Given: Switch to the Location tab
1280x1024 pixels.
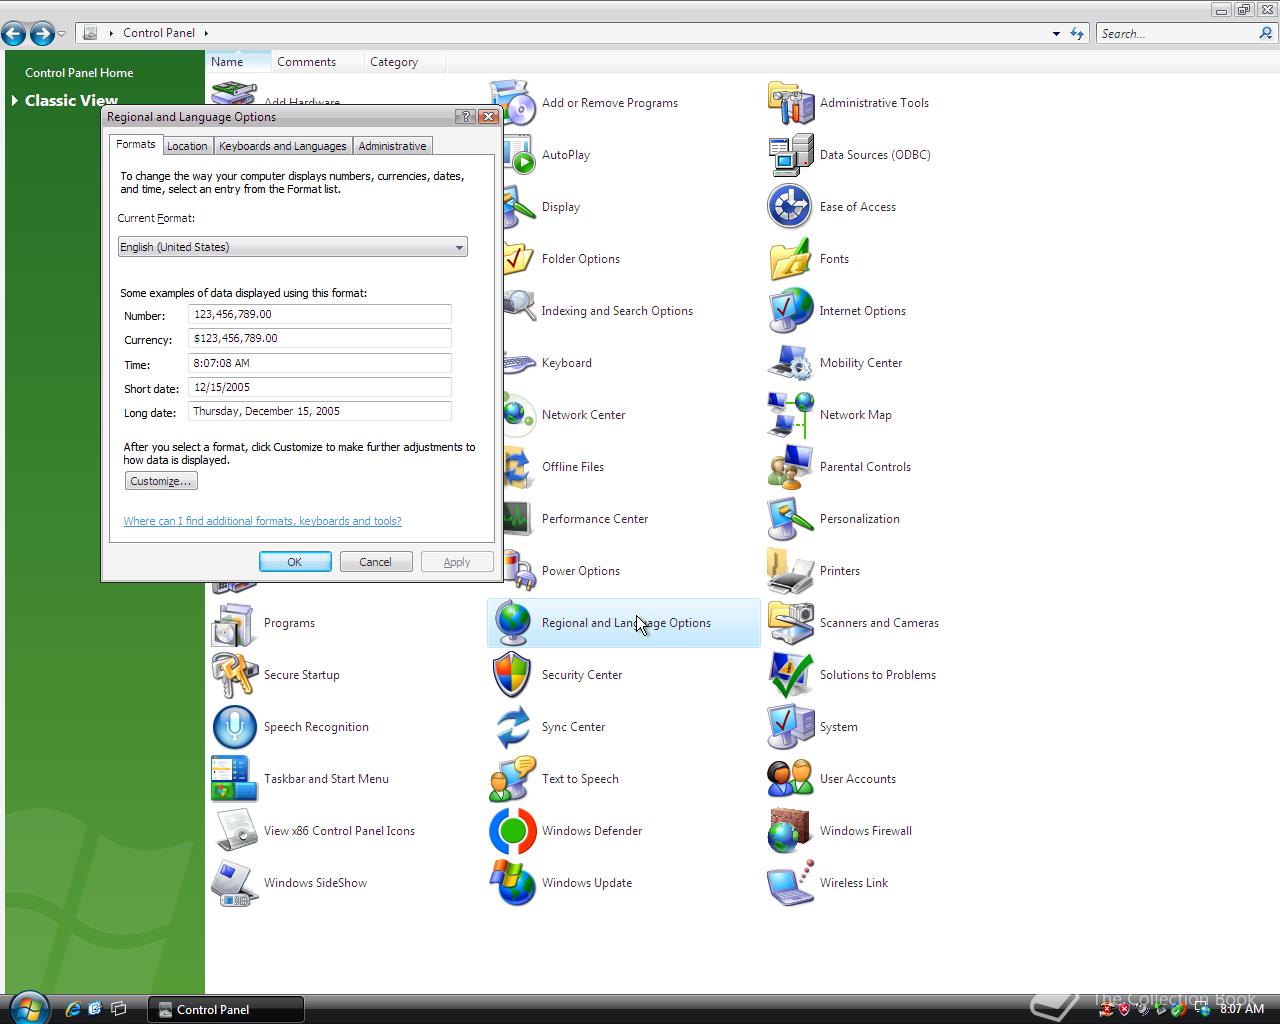Looking at the screenshot, I should (x=187, y=146).
